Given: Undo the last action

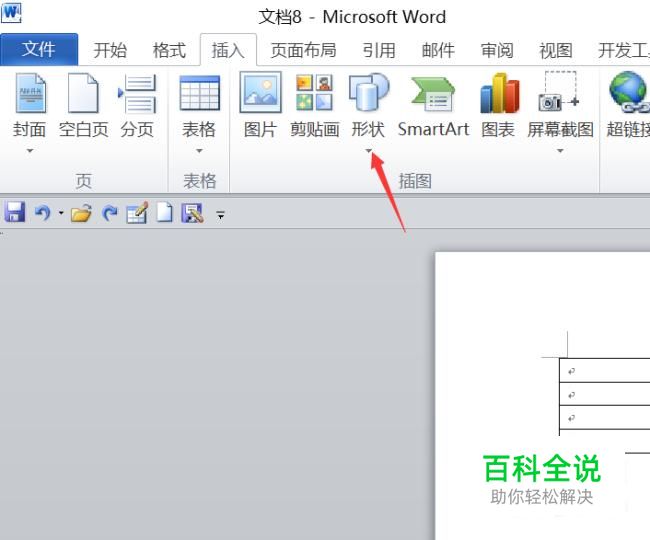Looking at the screenshot, I should click(x=42, y=213).
